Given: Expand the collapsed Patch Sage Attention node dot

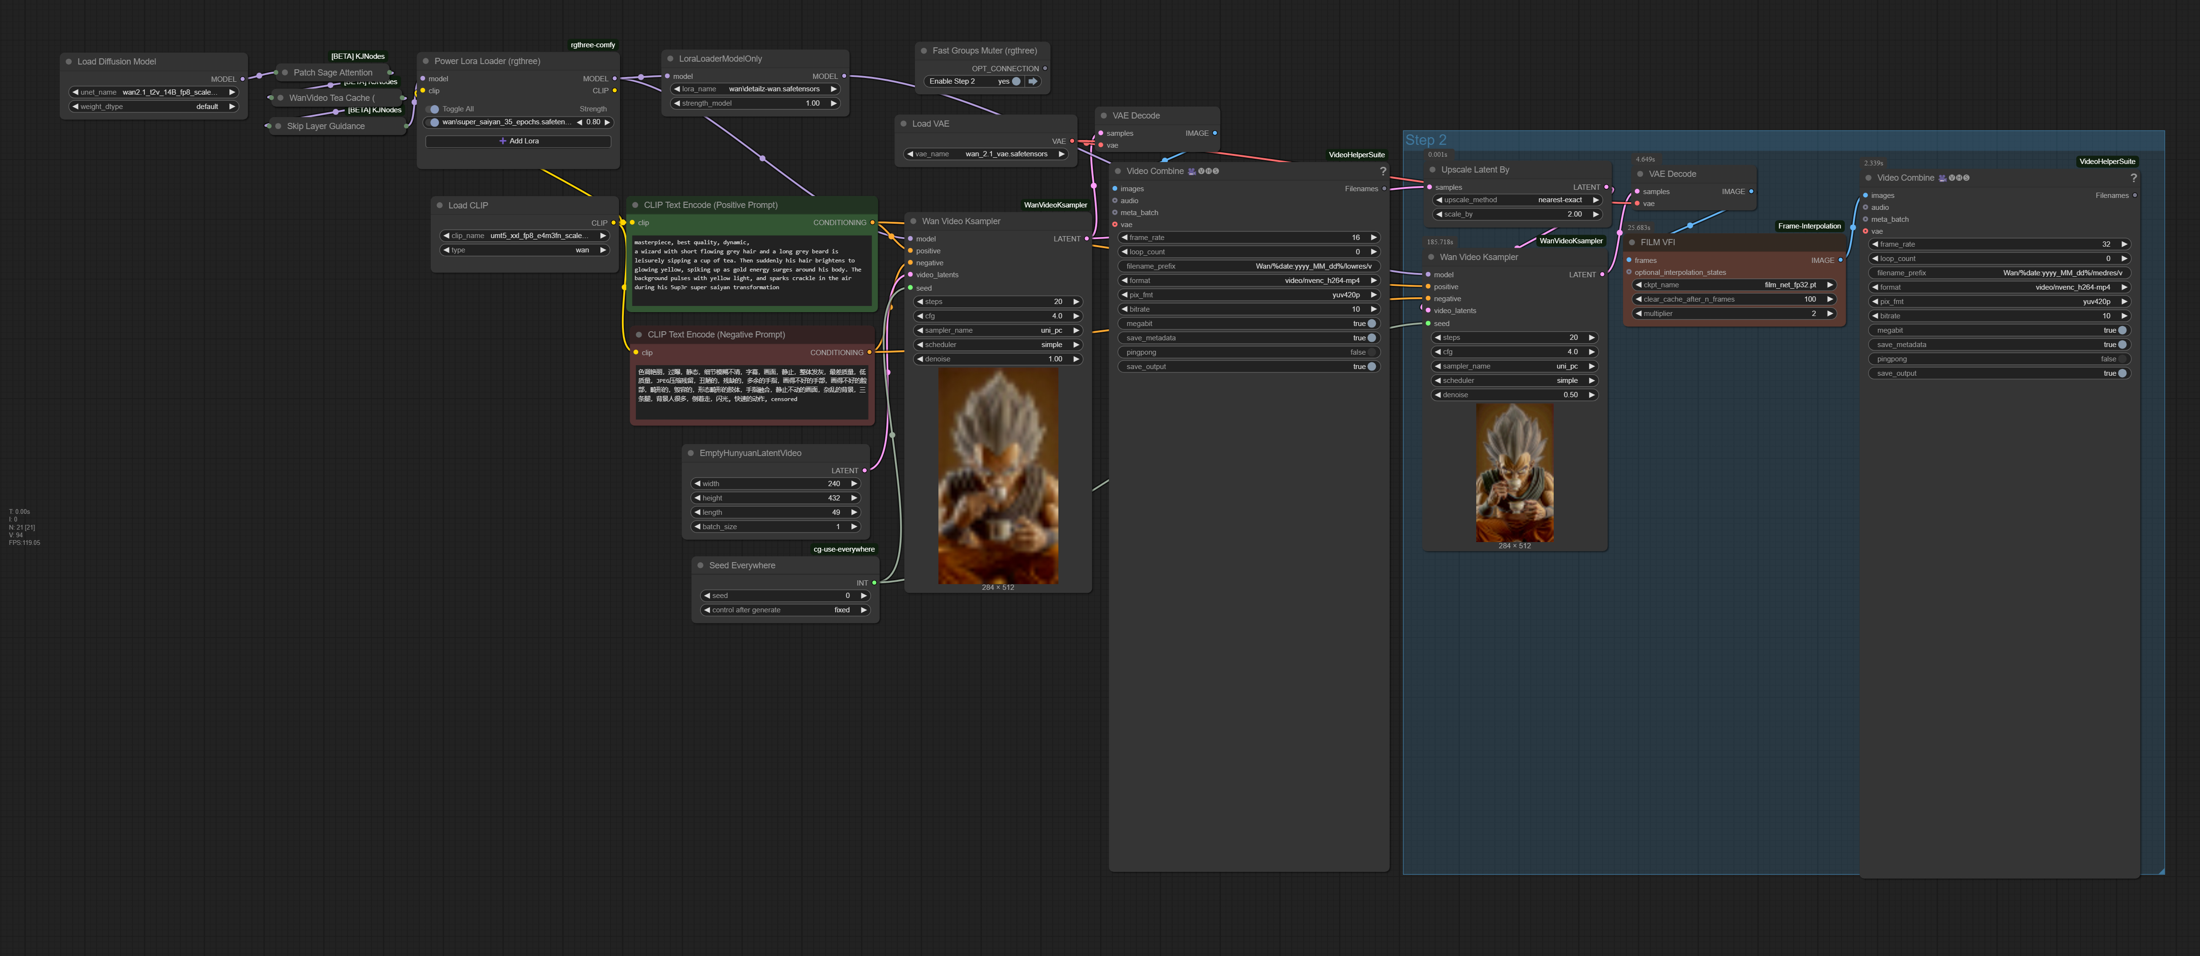Looking at the screenshot, I should (285, 73).
